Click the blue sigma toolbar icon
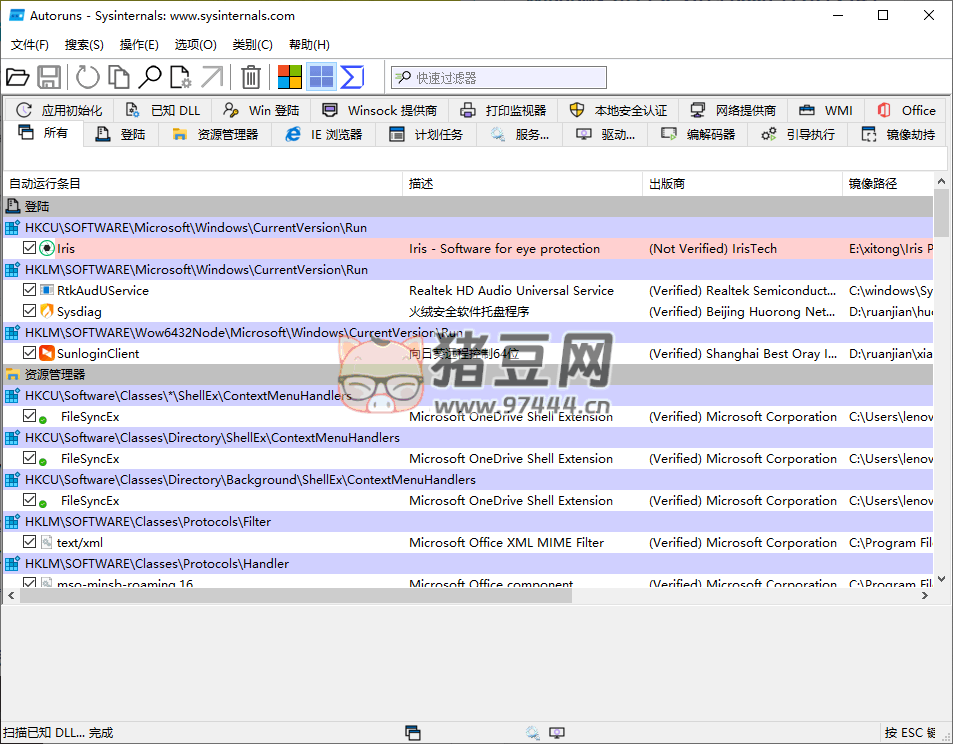The width and height of the screenshot is (953, 744). (352, 77)
